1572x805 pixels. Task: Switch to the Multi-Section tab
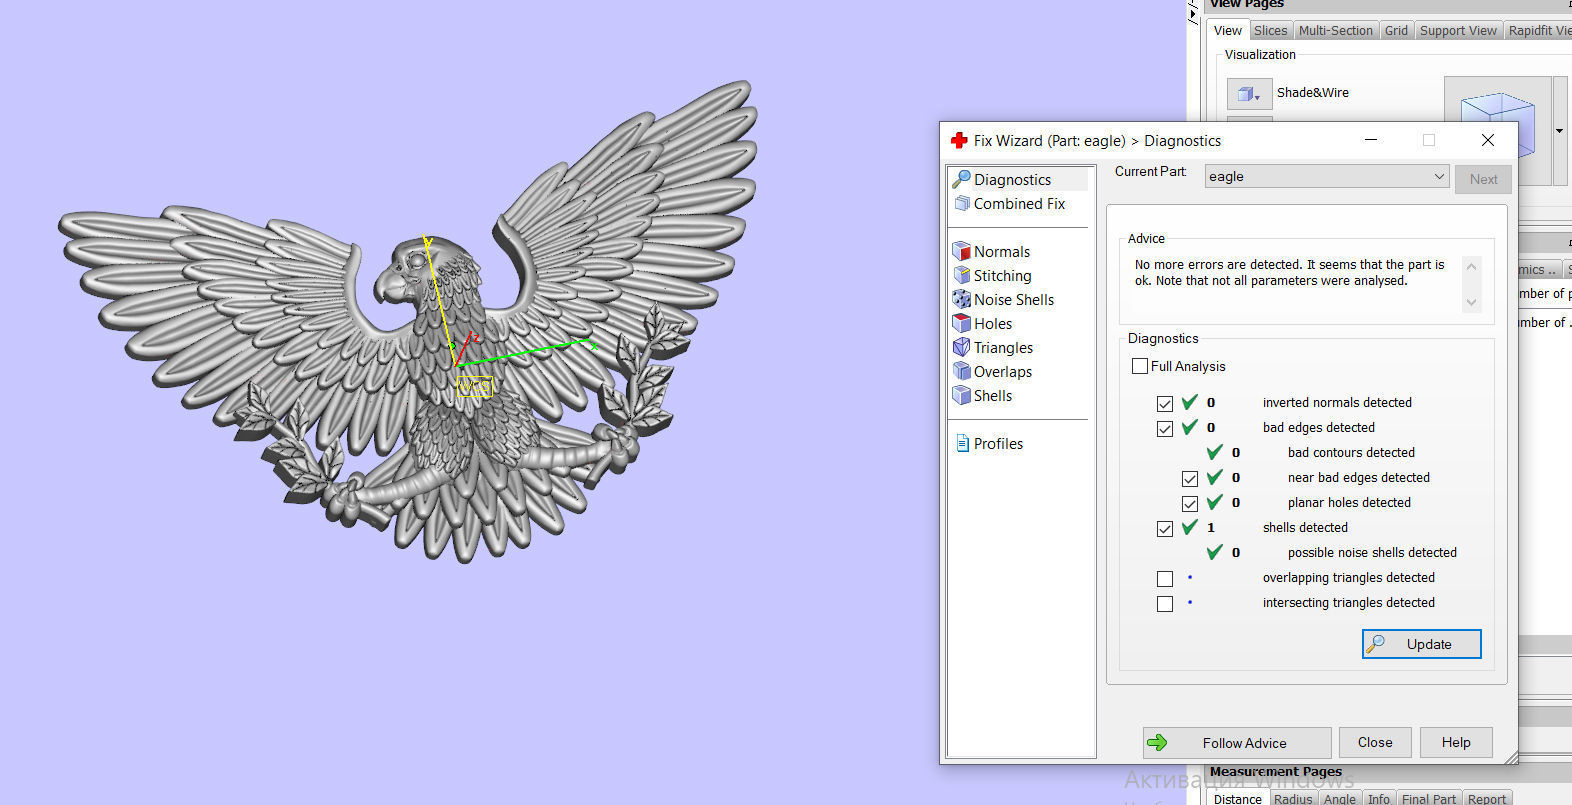click(x=1336, y=31)
